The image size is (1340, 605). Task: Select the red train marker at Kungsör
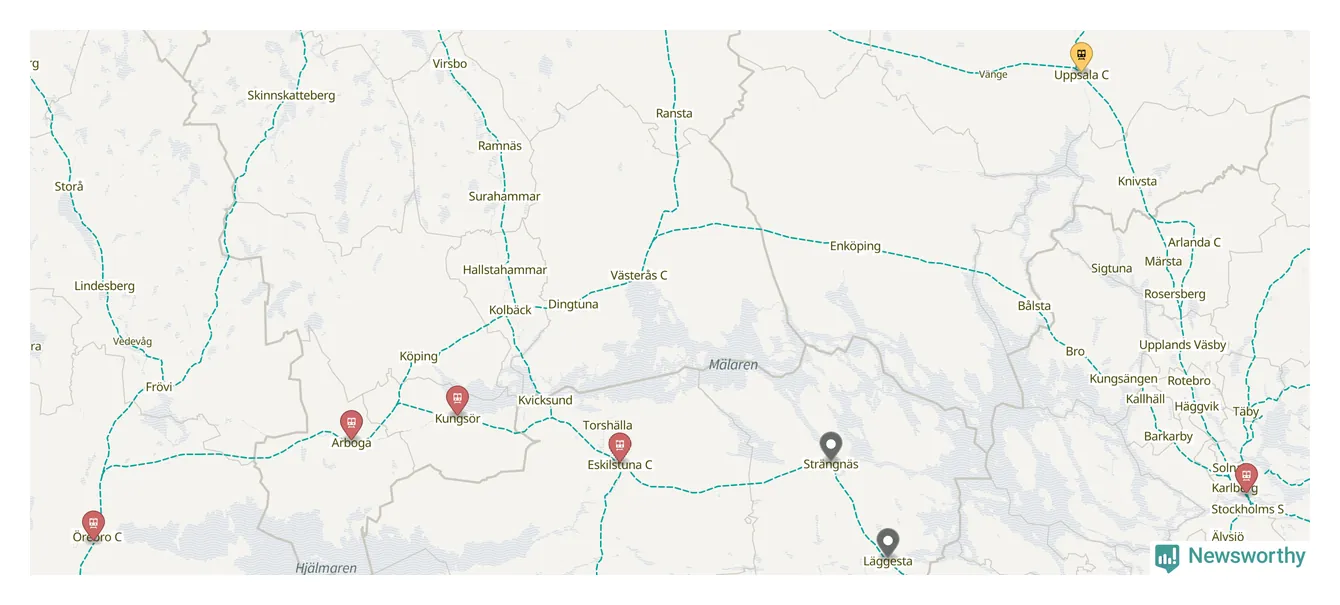click(457, 400)
